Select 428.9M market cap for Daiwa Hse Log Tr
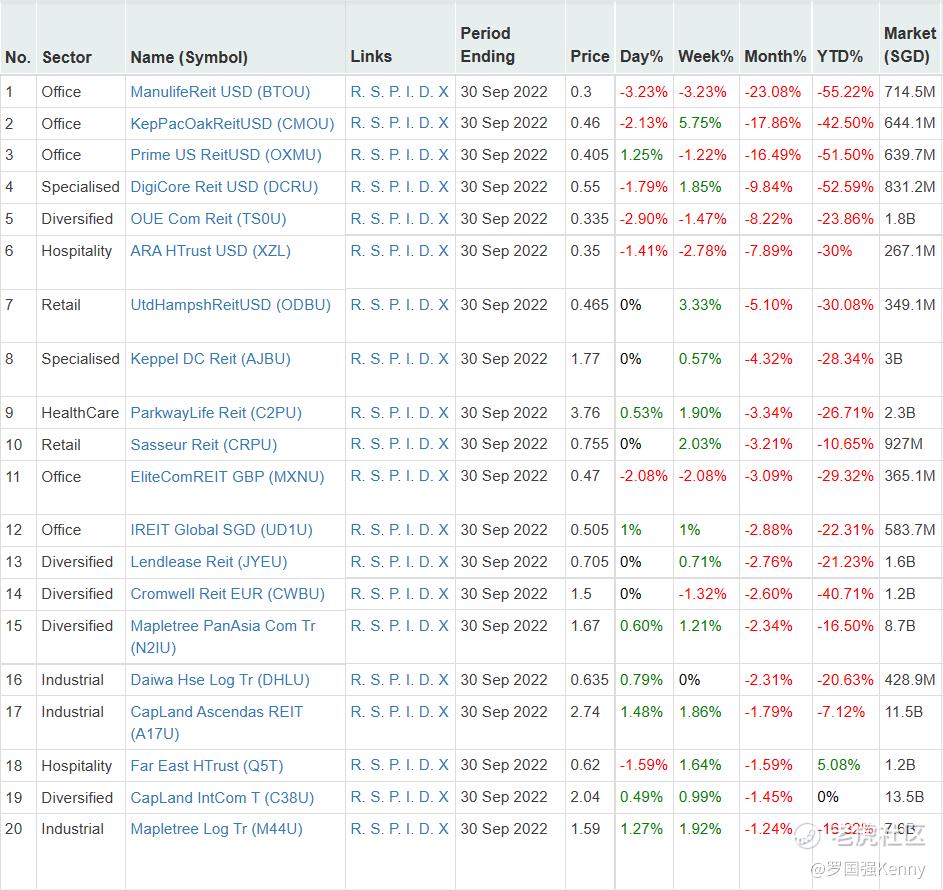Viewport: 943px width, 890px height. 910,680
